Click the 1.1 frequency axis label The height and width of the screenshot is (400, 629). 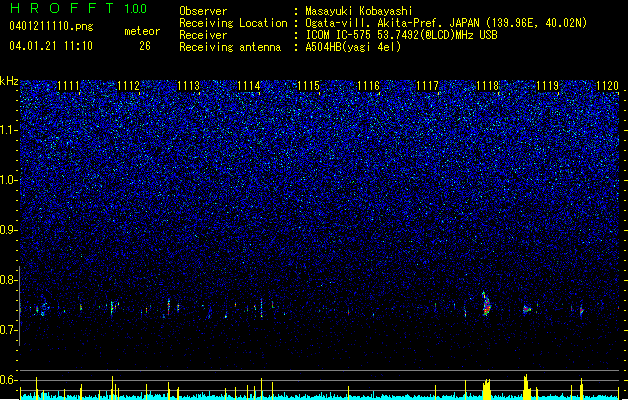[8, 130]
